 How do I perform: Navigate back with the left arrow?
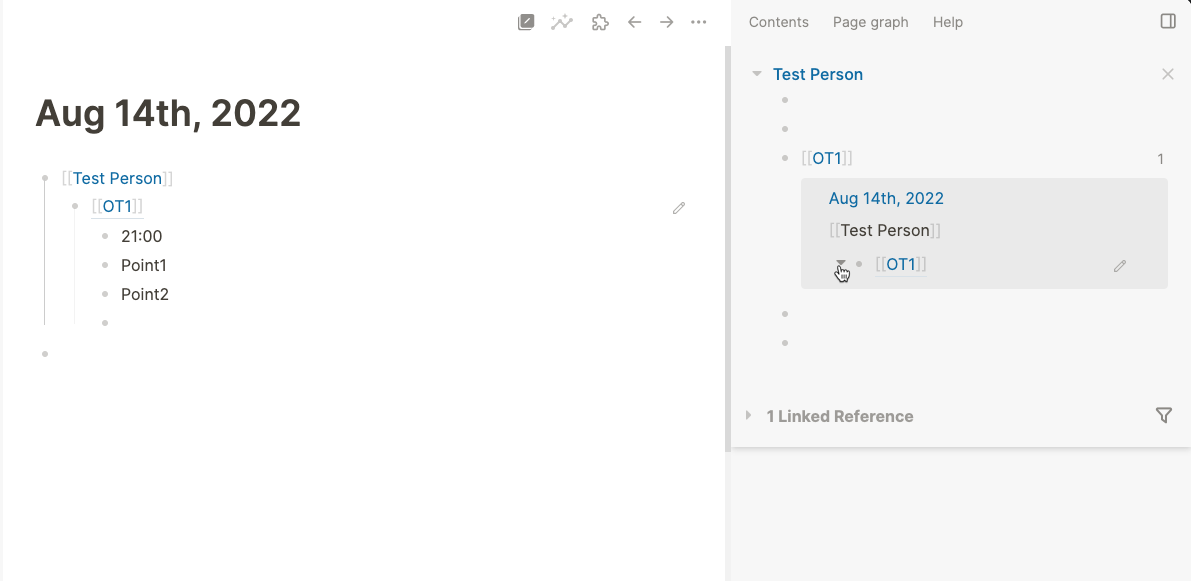click(635, 22)
